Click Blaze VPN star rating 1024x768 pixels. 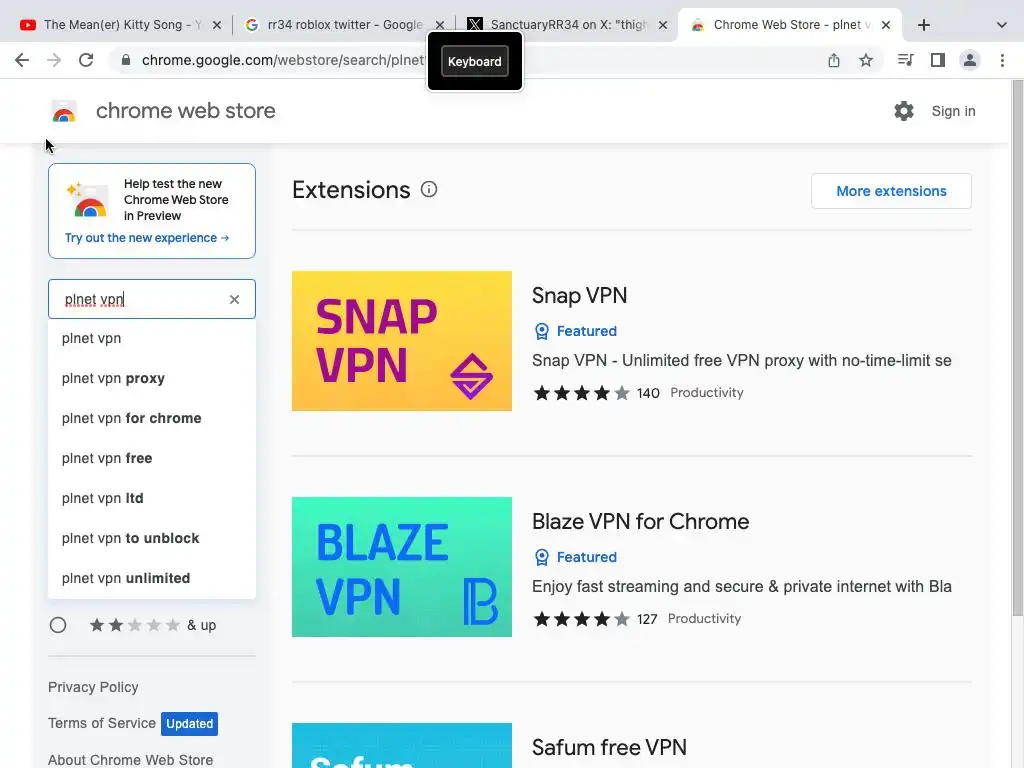[x=582, y=619]
